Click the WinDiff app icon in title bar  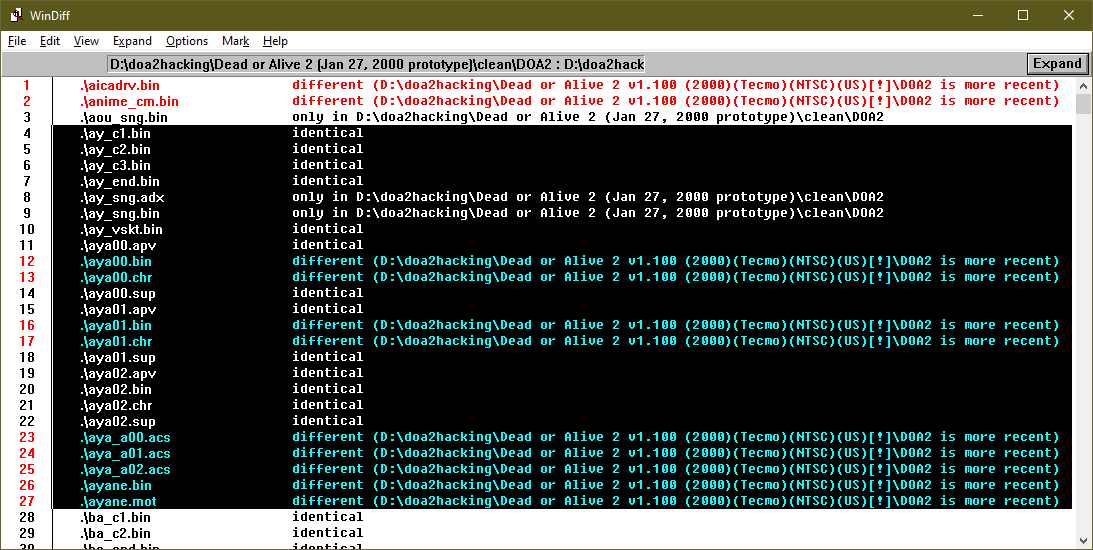pos(17,15)
